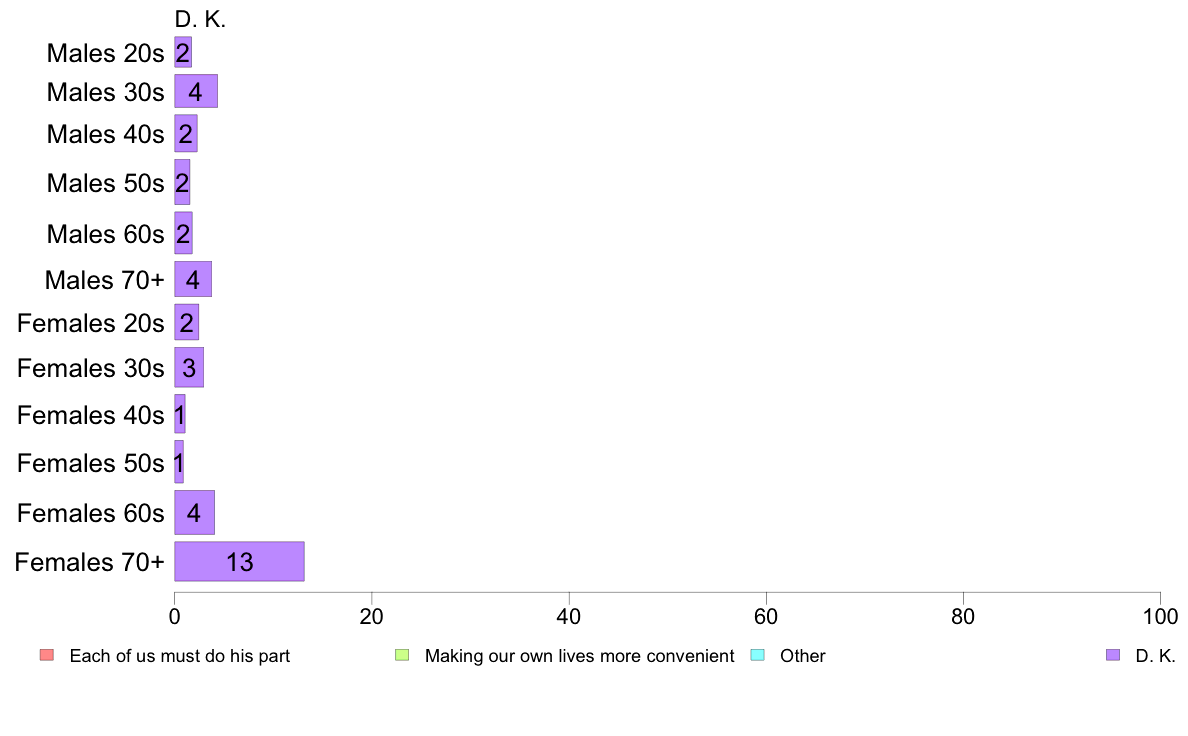Click the cyan 'Other' legend swatch
This screenshot has width=1188, height=736.
coord(758,655)
